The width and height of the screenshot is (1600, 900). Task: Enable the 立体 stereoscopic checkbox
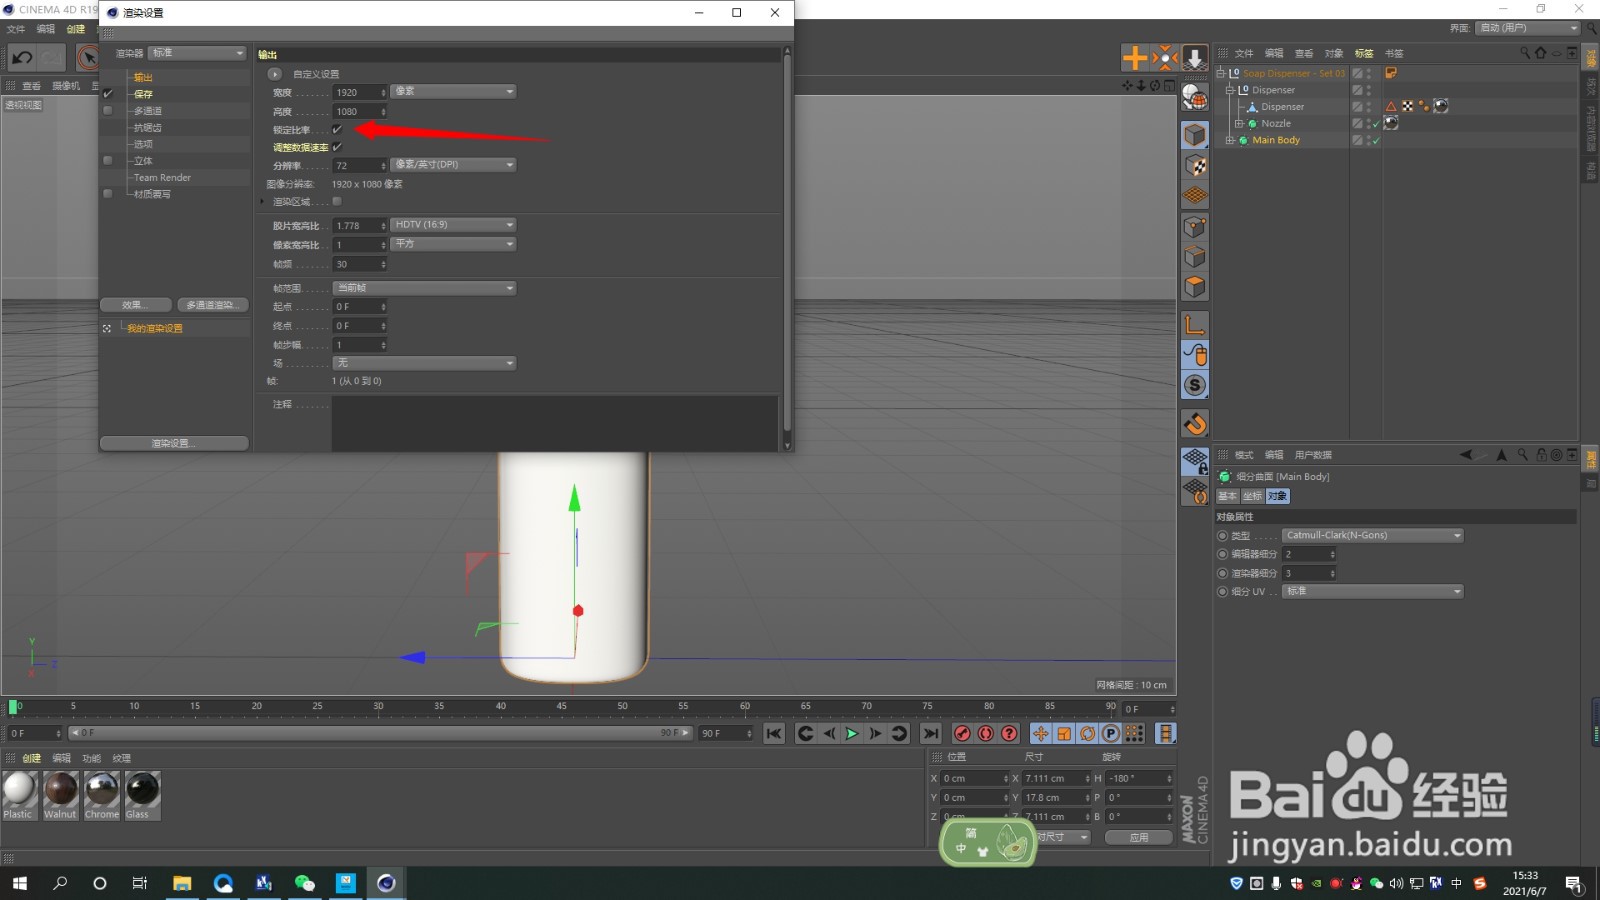coord(108,161)
